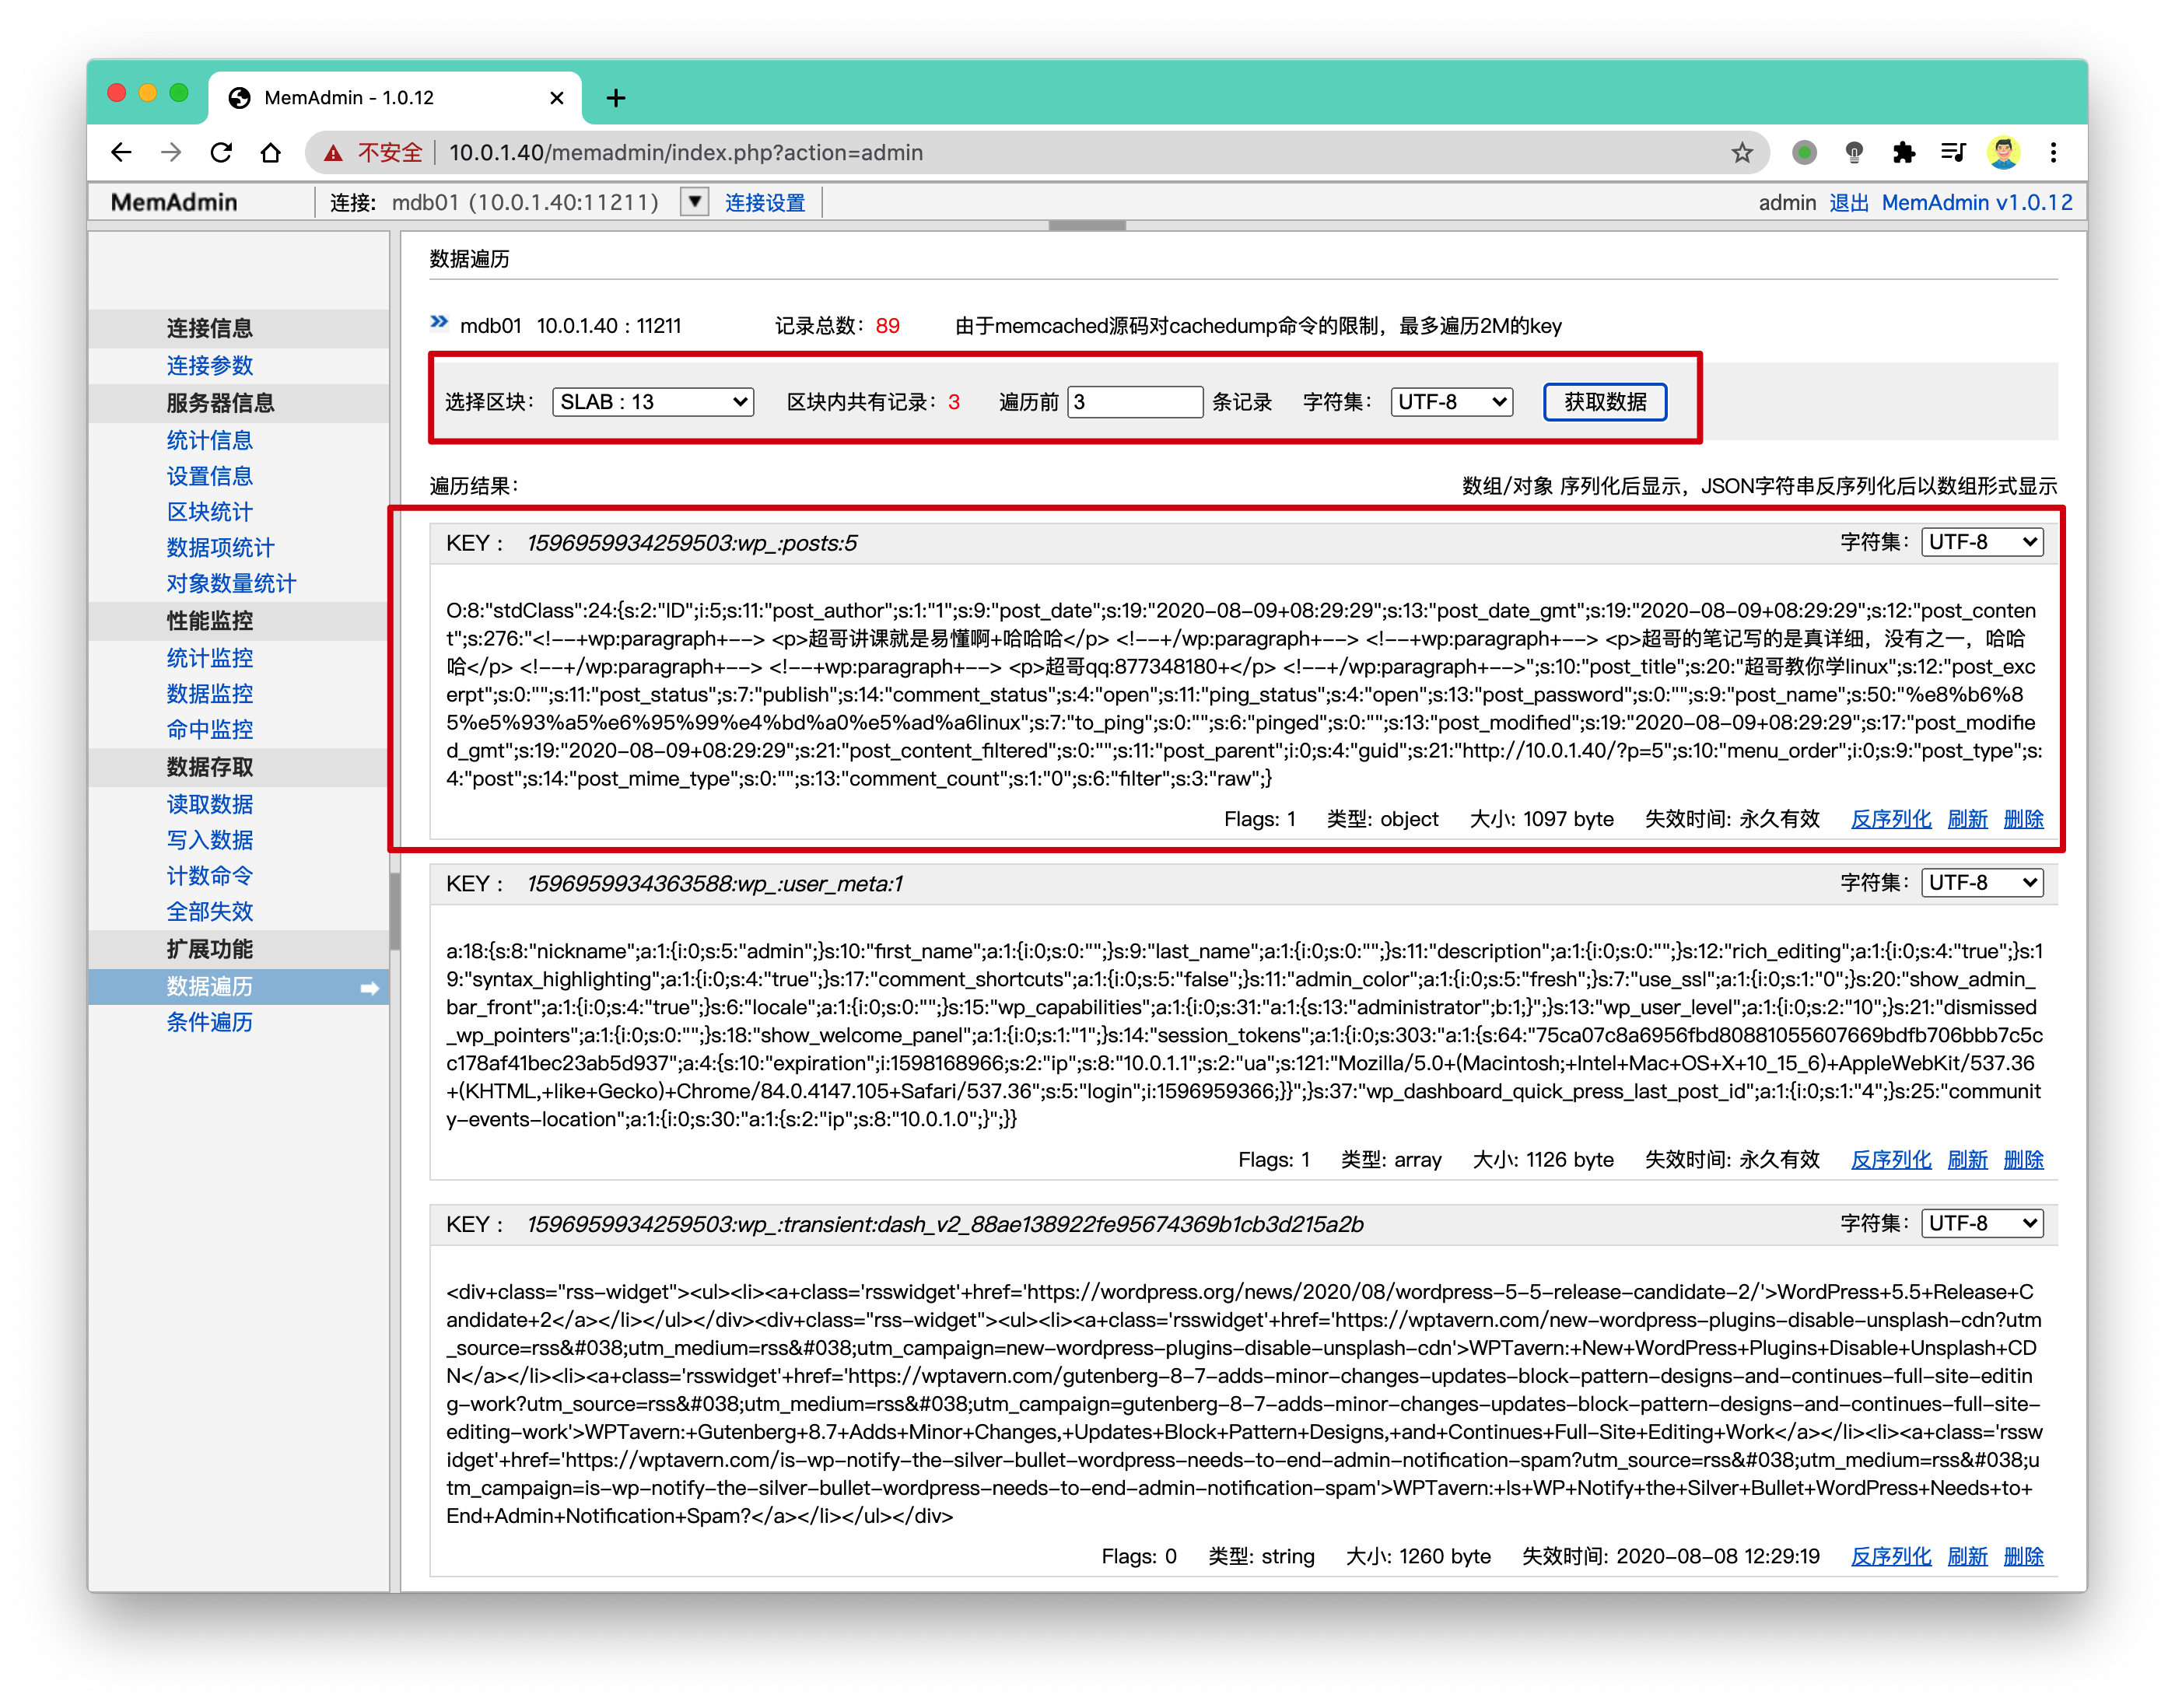2175x1708 pixels.
Task: Open 读取数据 in the sidebar
Action: 209,804
